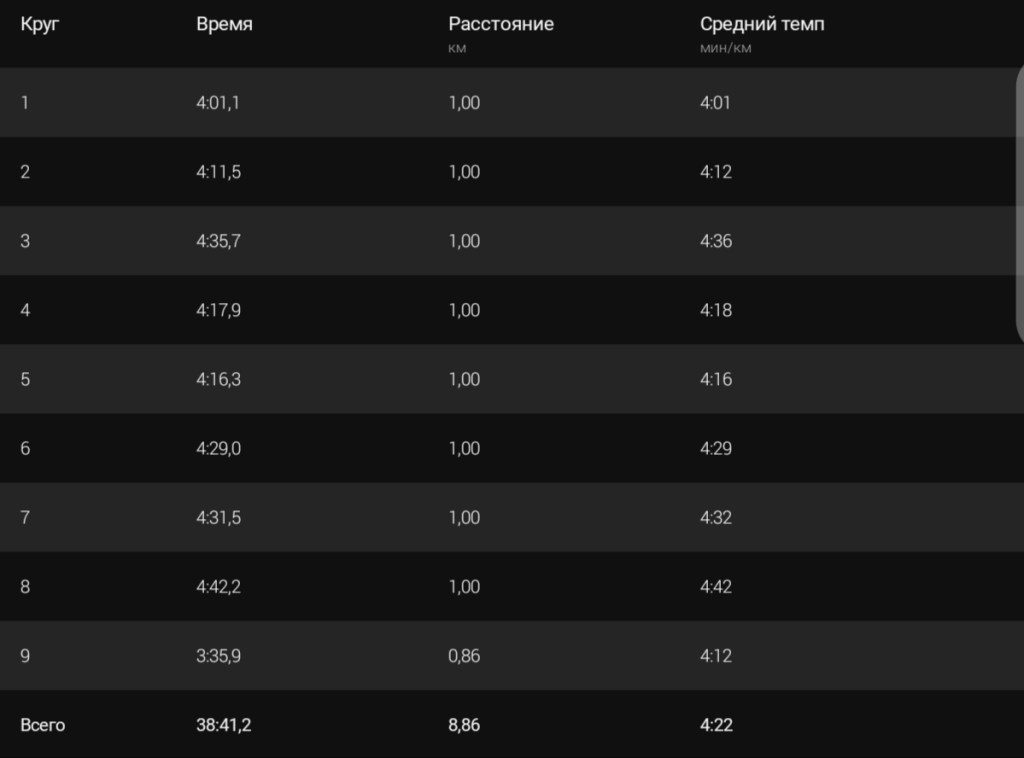1024x758 pixels.
Task: Sort by the Время column header
Action: 224,25
